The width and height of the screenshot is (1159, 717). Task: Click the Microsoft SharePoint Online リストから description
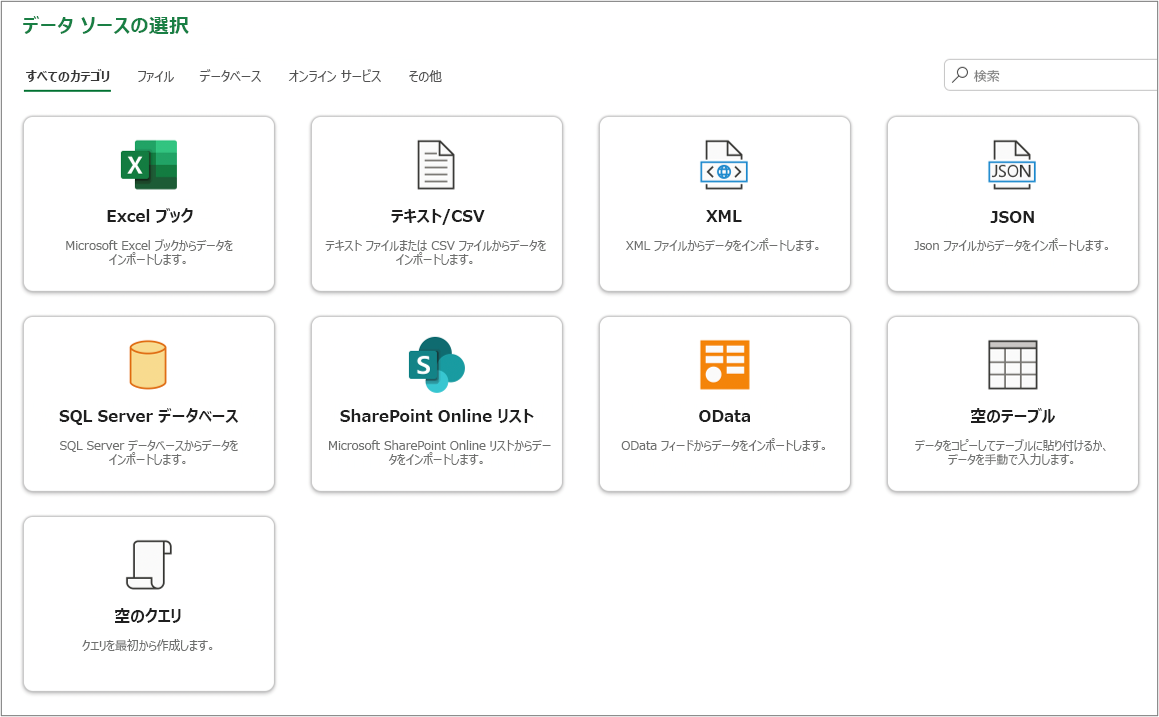coord(439,452)
